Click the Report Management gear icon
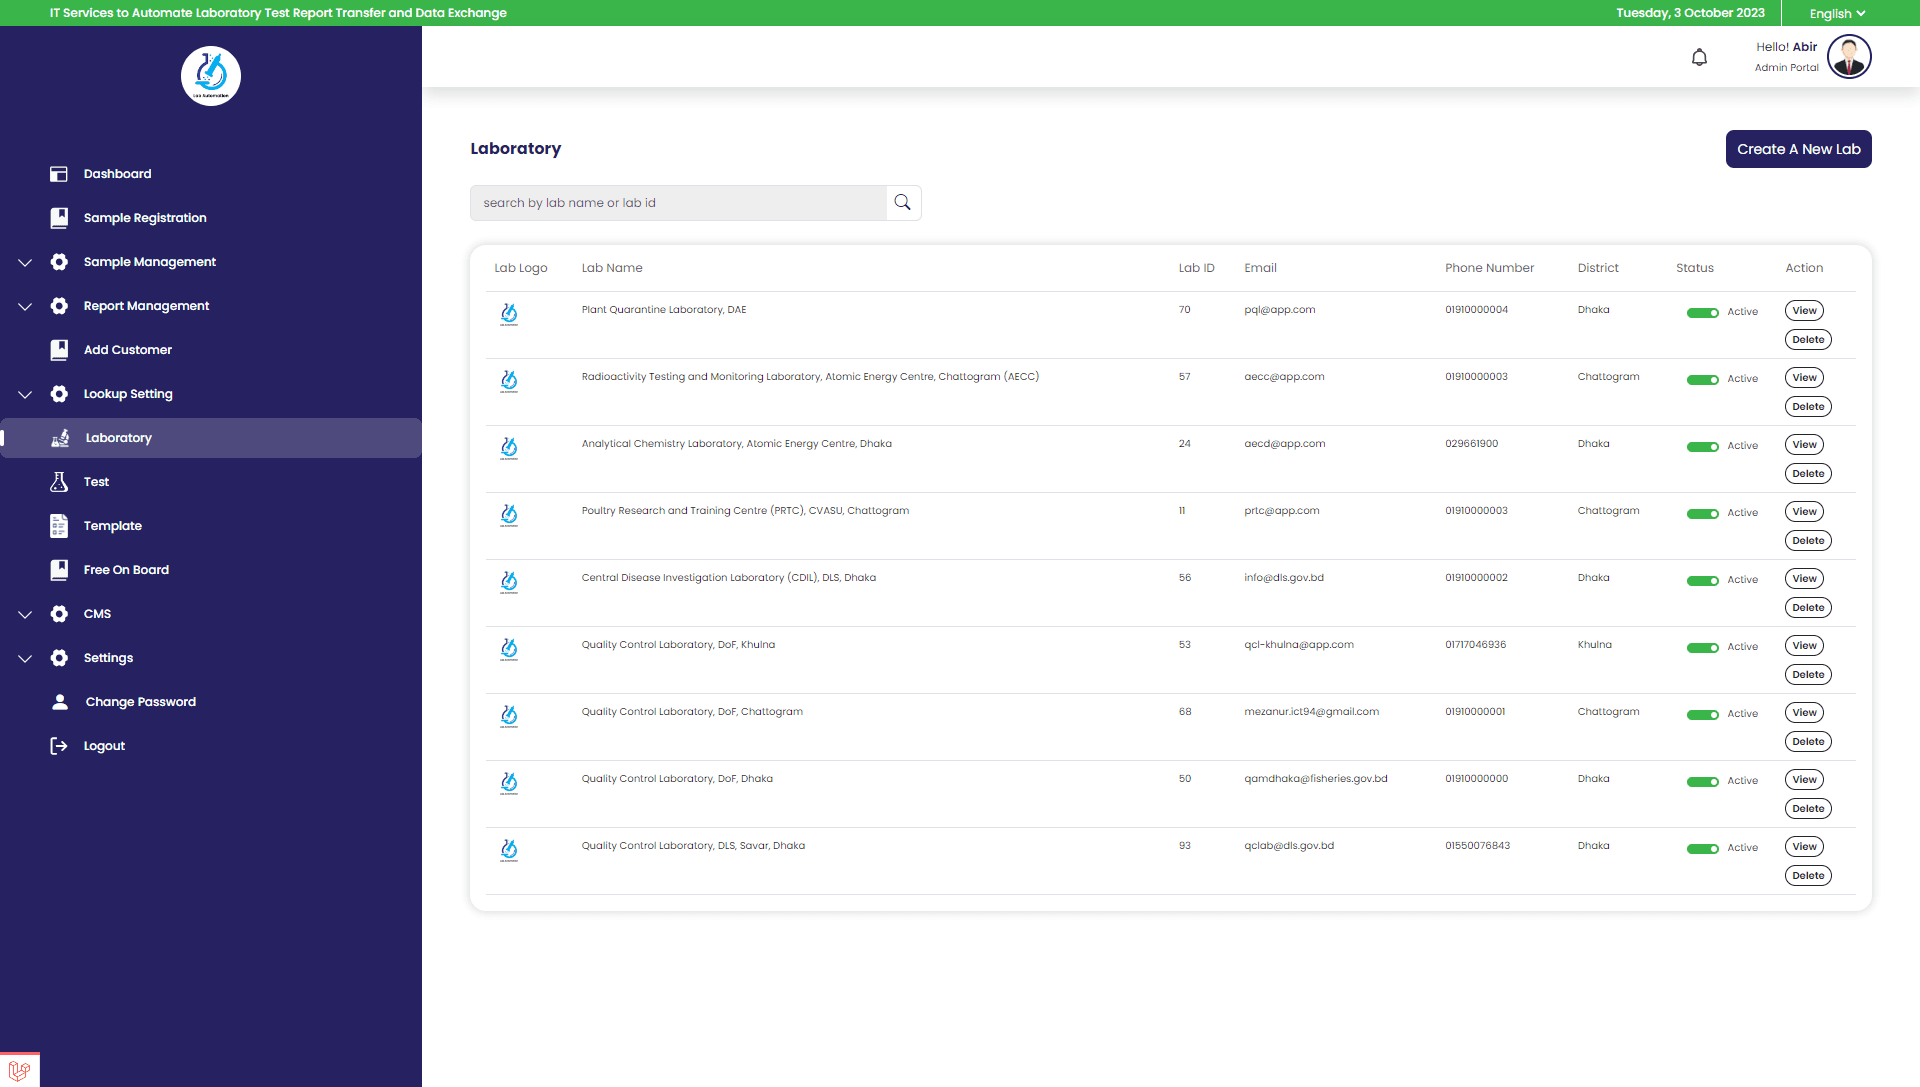This screenshot has height=1087, width=1920. [x=59, y=306]
